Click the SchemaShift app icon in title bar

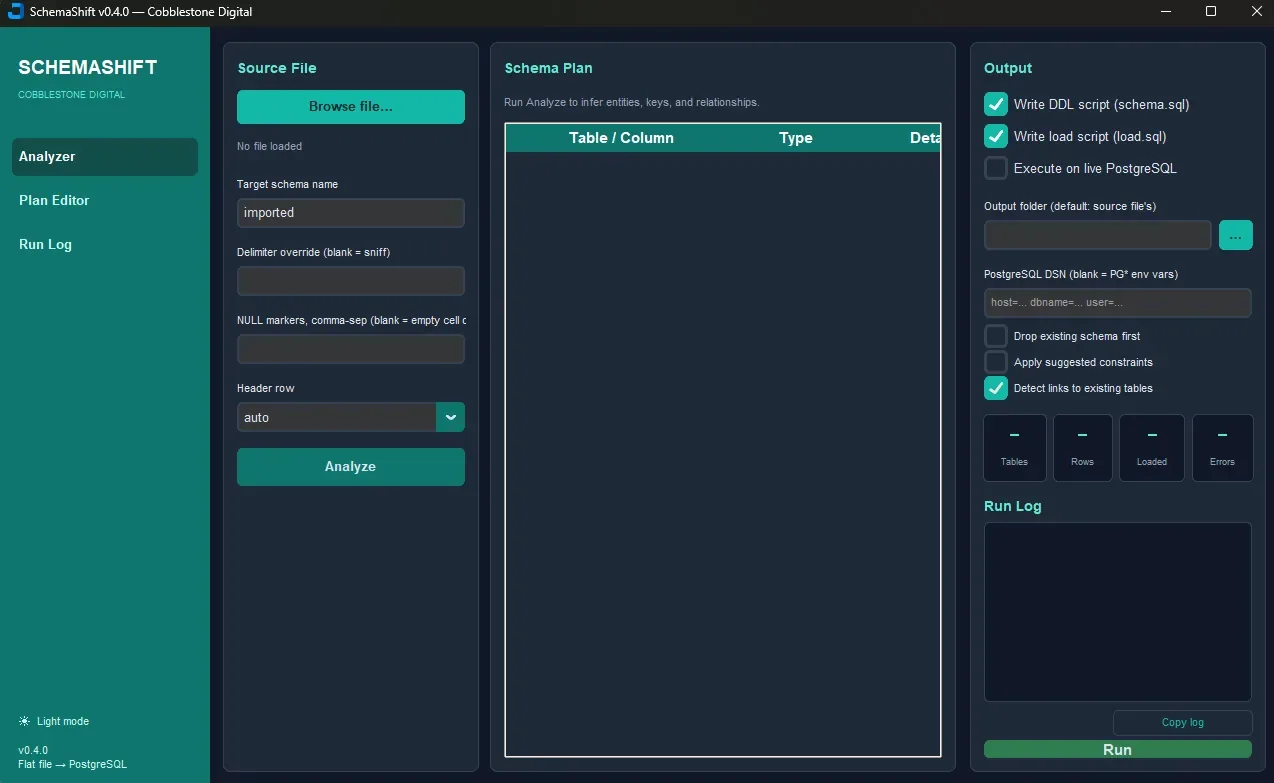tap(15, 12)
